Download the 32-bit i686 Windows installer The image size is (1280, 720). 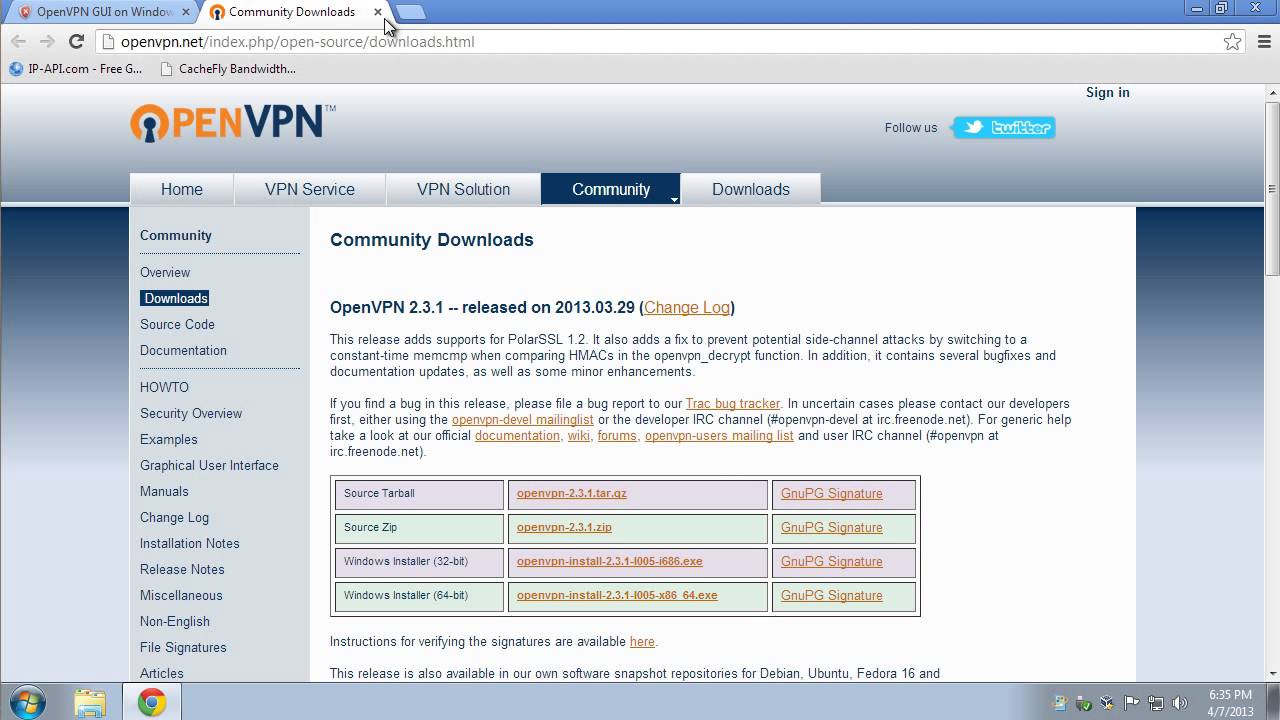pyautogui.click(x=609, y=561)
